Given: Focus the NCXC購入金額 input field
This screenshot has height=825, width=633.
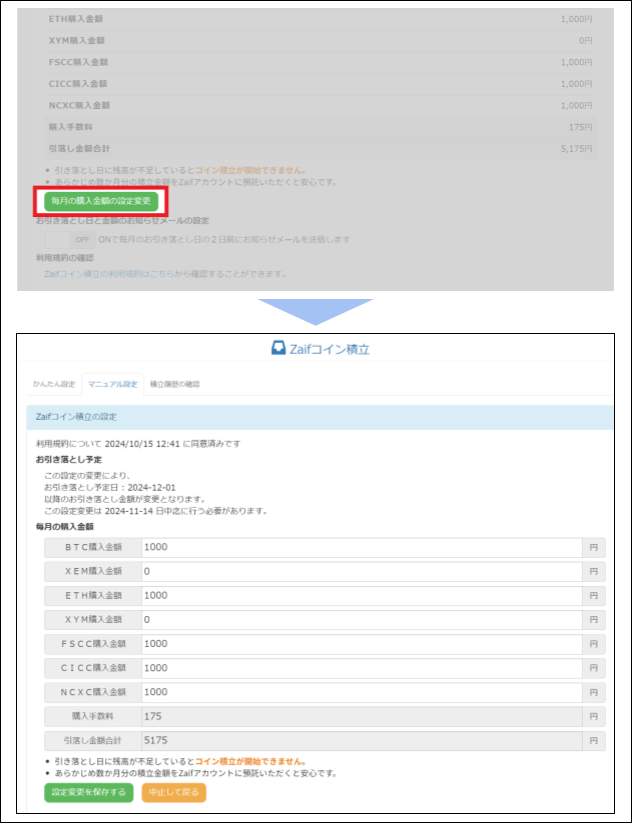Looking at the screenshot, I should pyautogui.click(x=361, y=692).
